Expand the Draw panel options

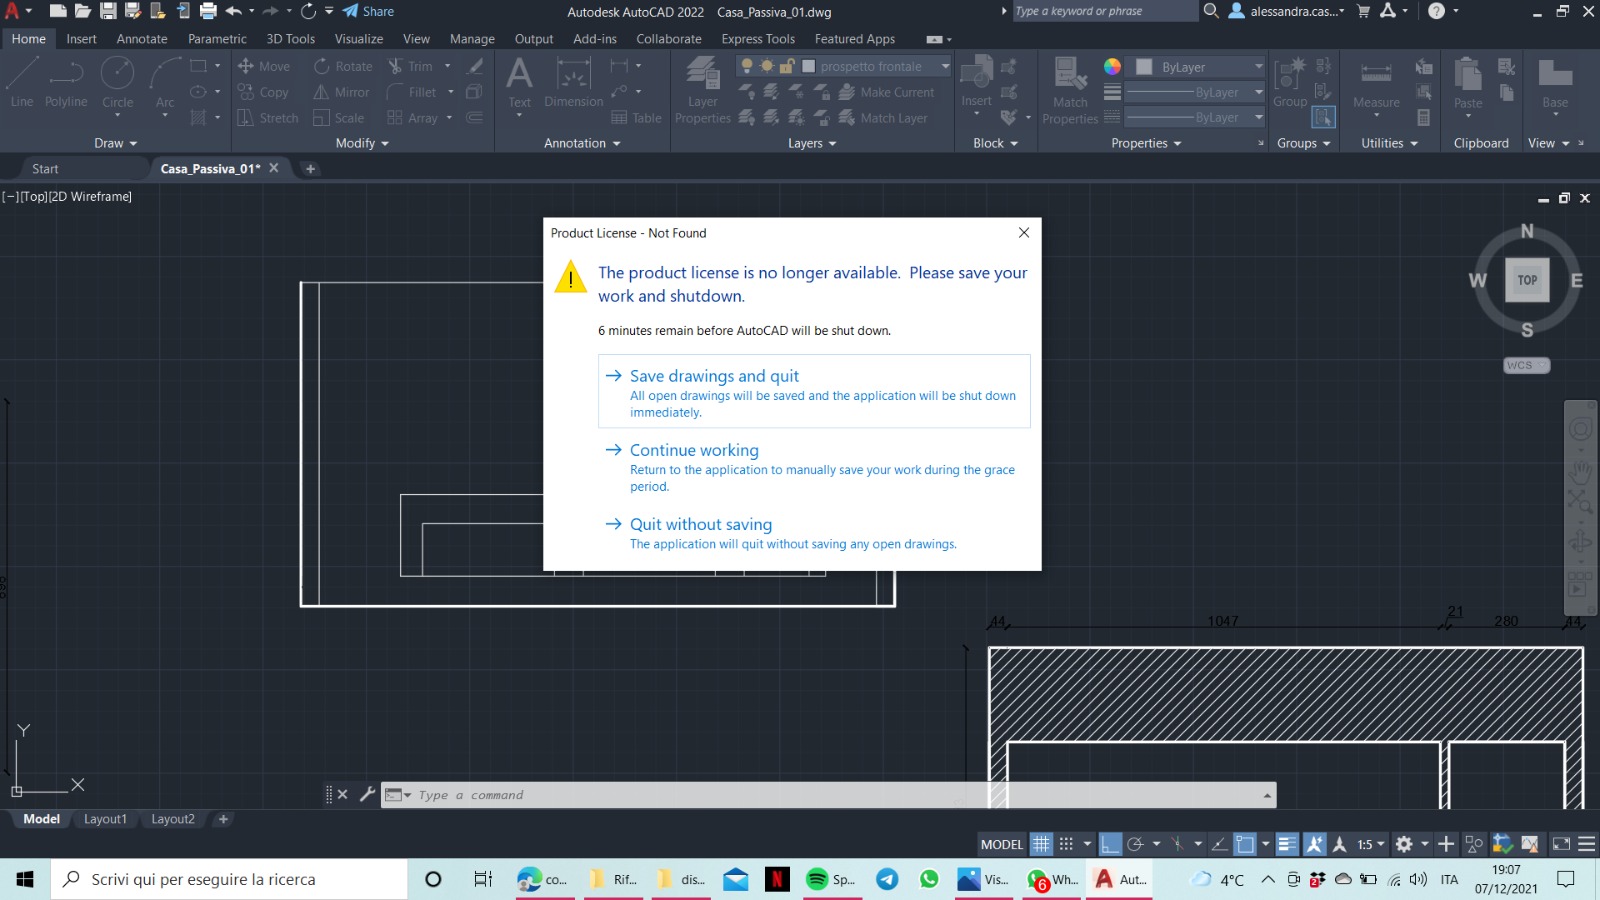click(131, 143)
